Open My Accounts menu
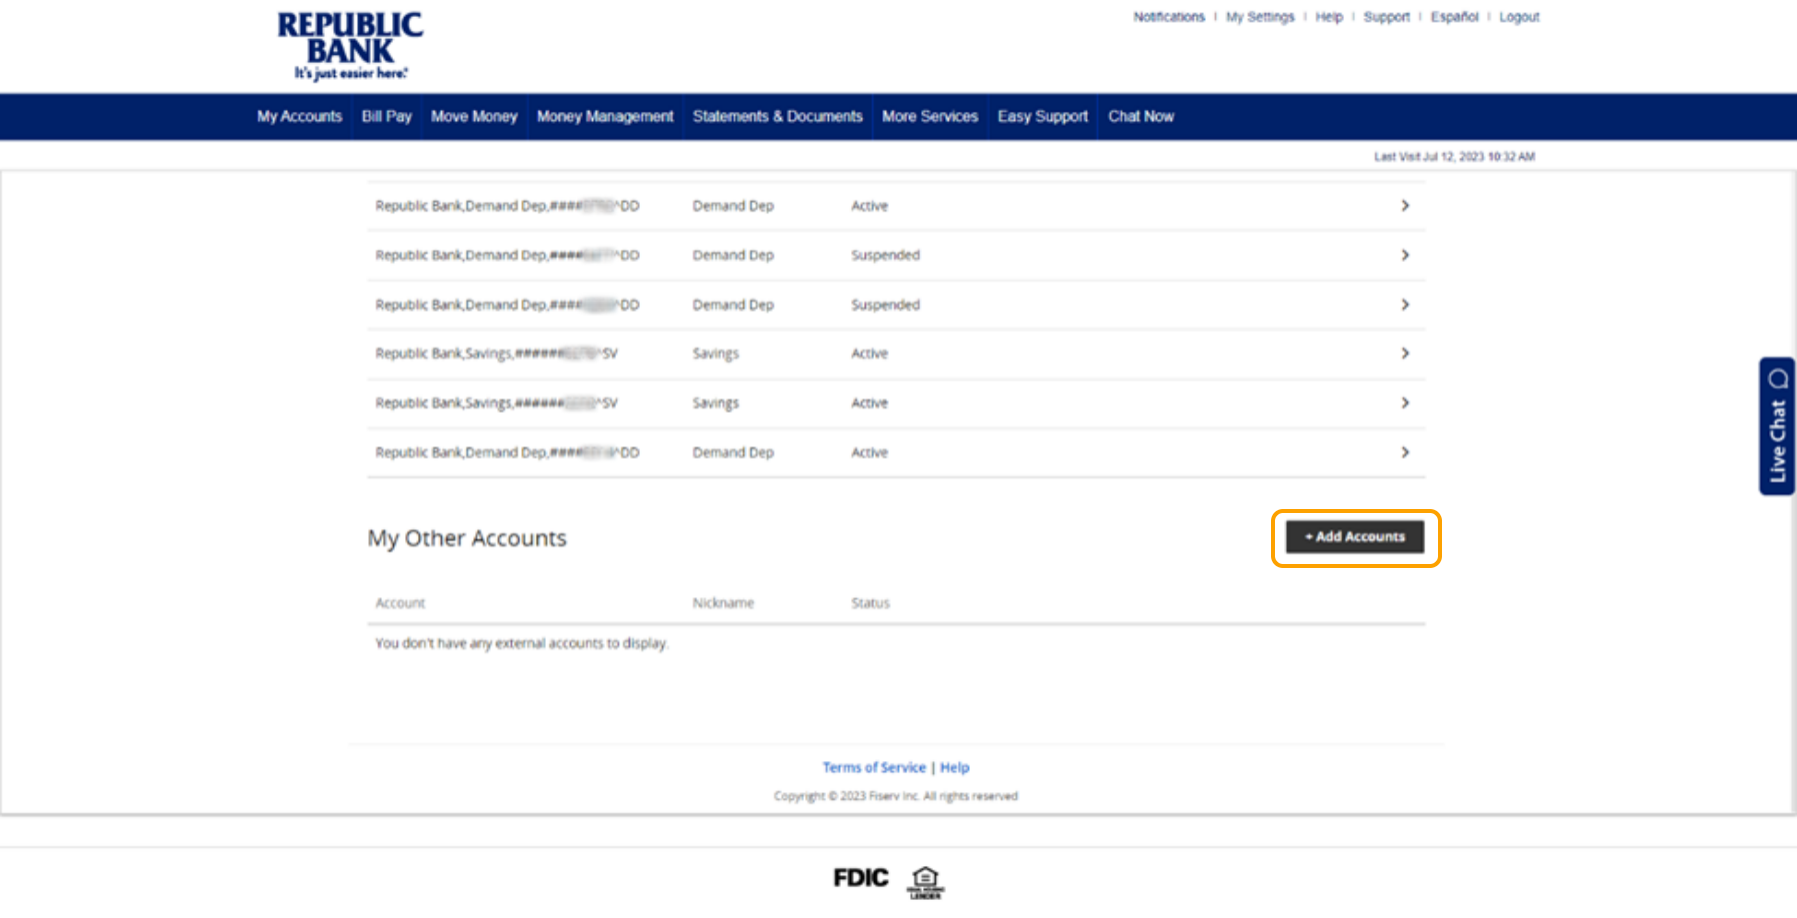The height and width of the screenshot is (918, 1797). click(x=299, y=116)
